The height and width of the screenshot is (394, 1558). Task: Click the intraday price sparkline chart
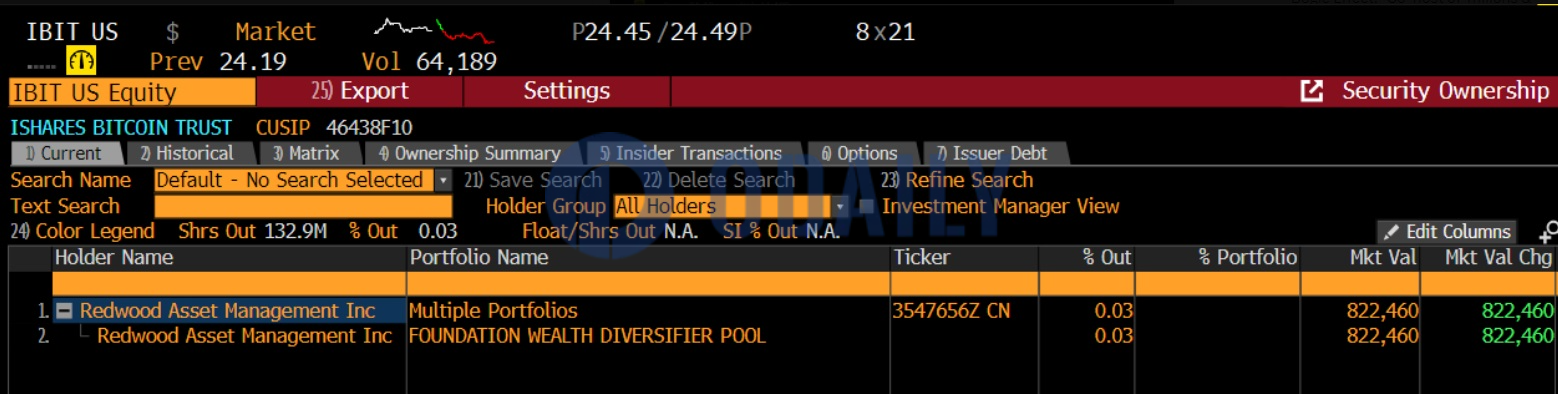(x=433, y=30)
